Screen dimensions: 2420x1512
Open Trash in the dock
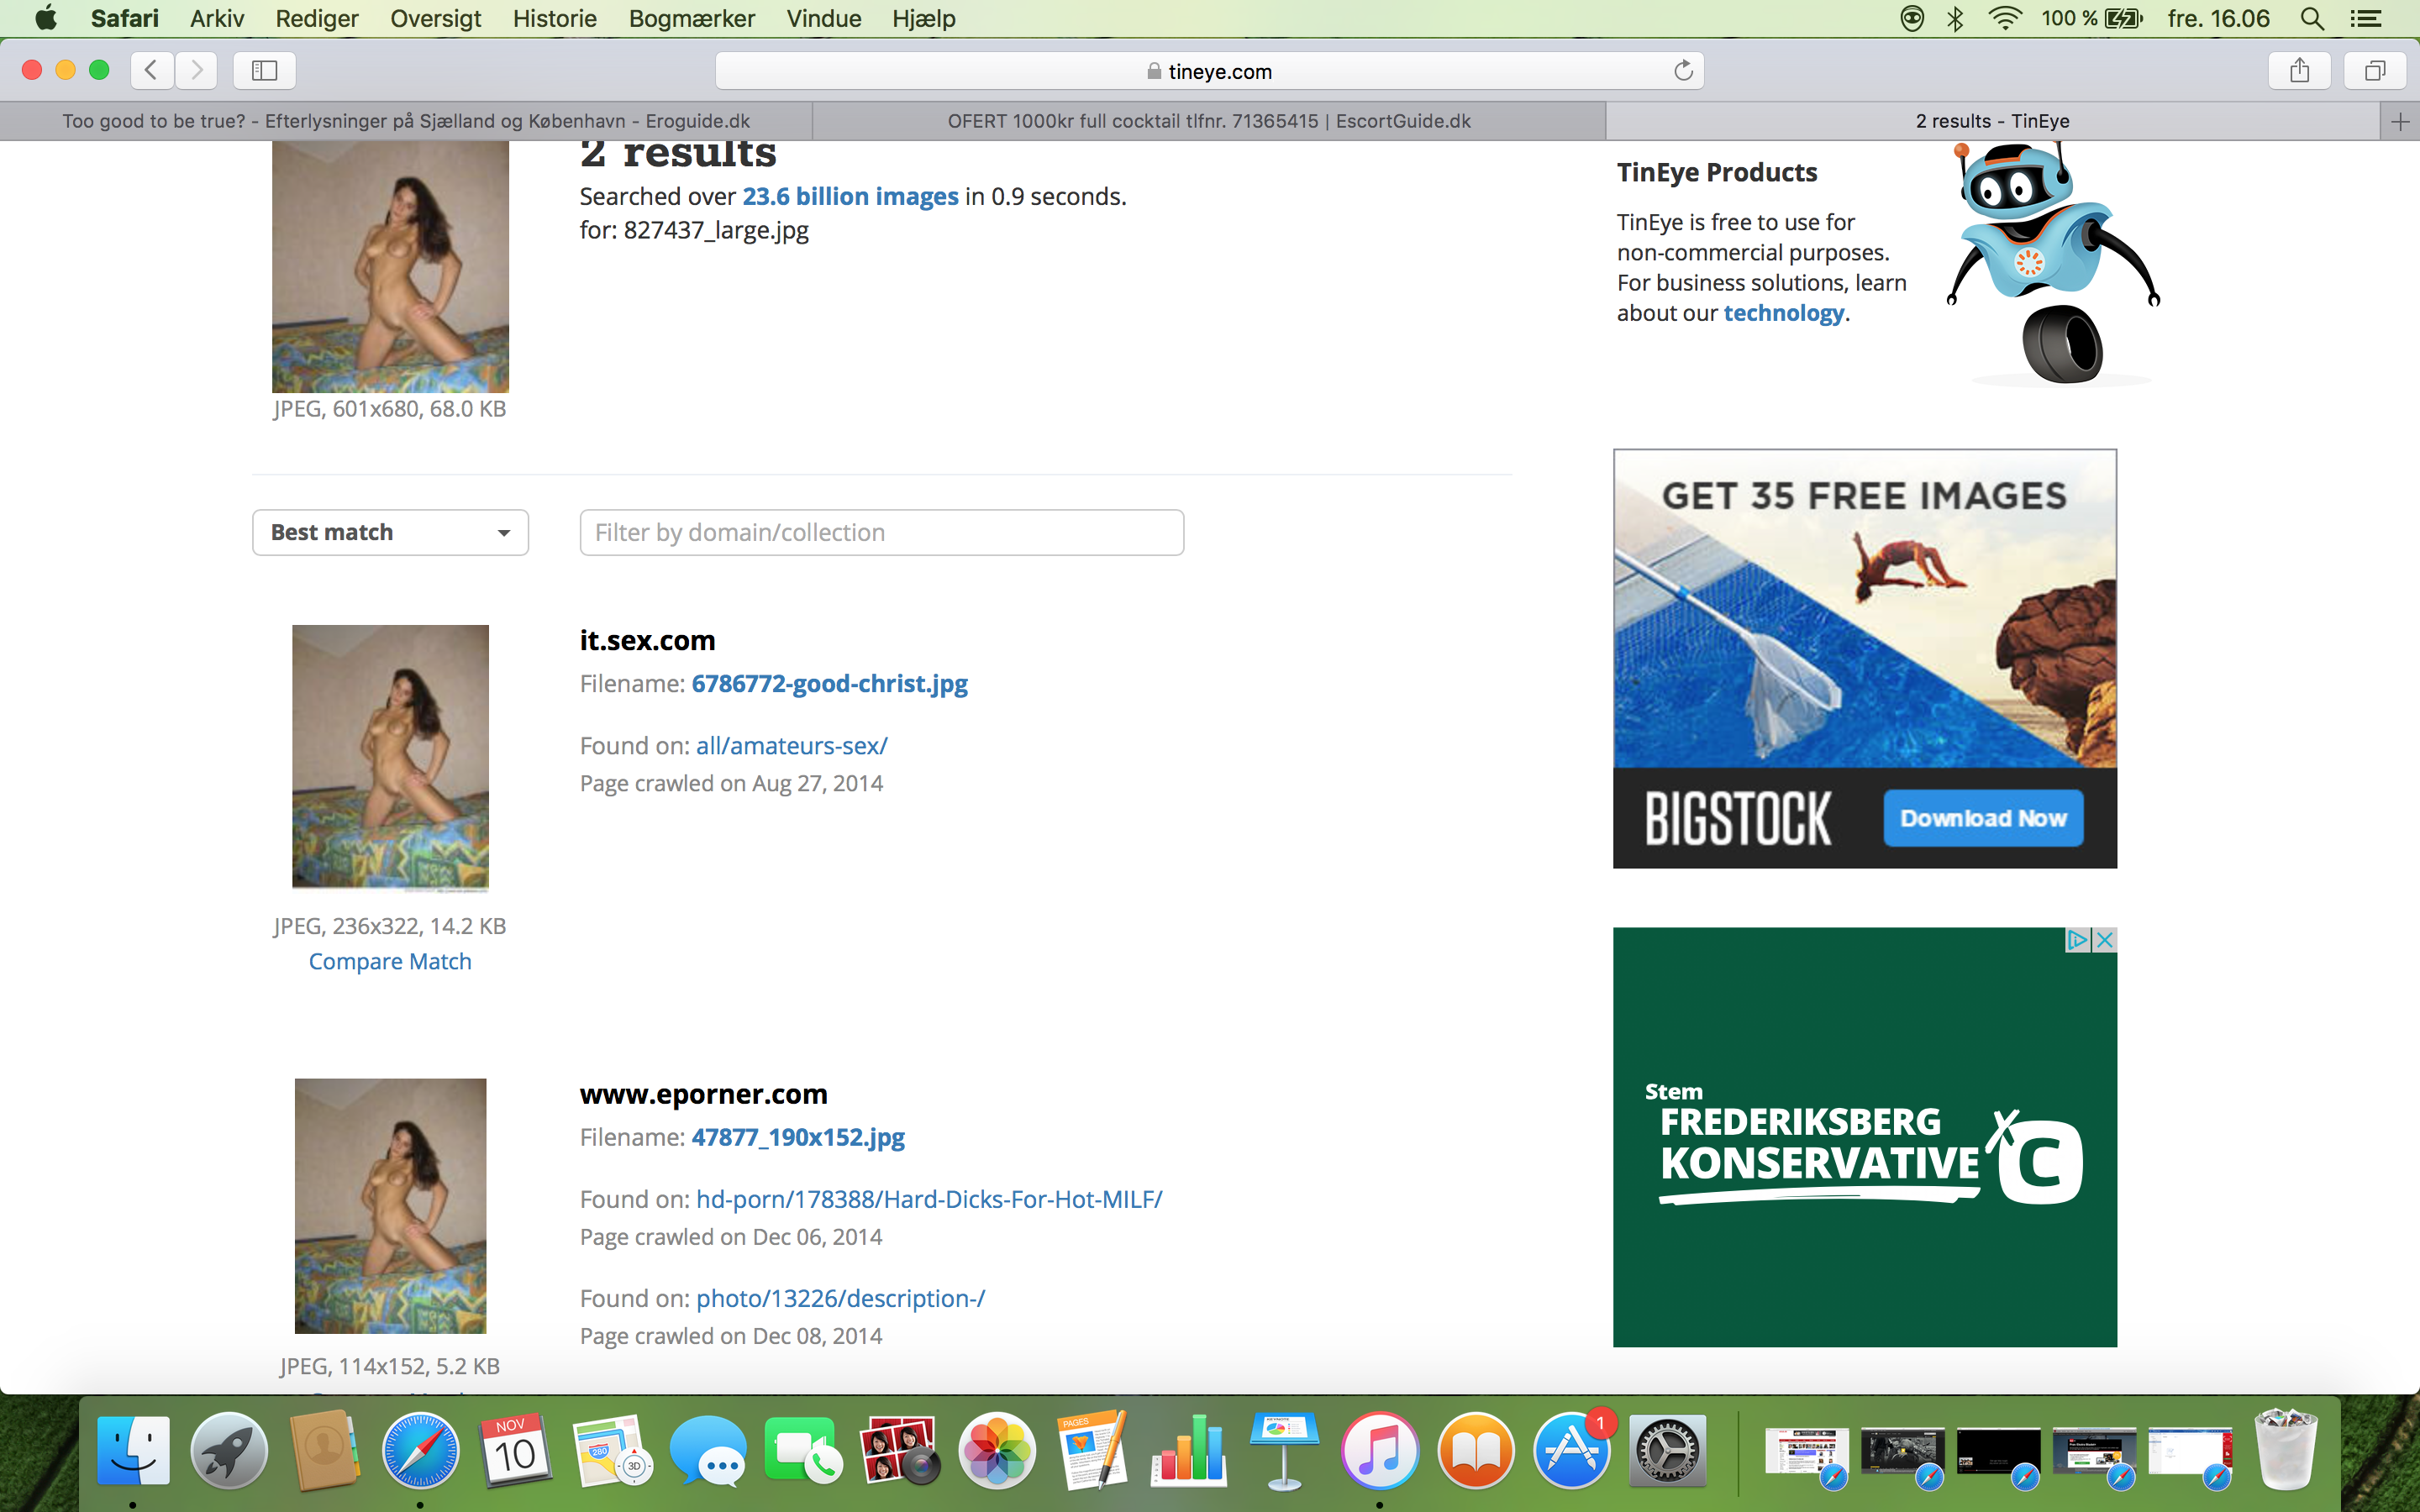(x=2286, y=1450)
